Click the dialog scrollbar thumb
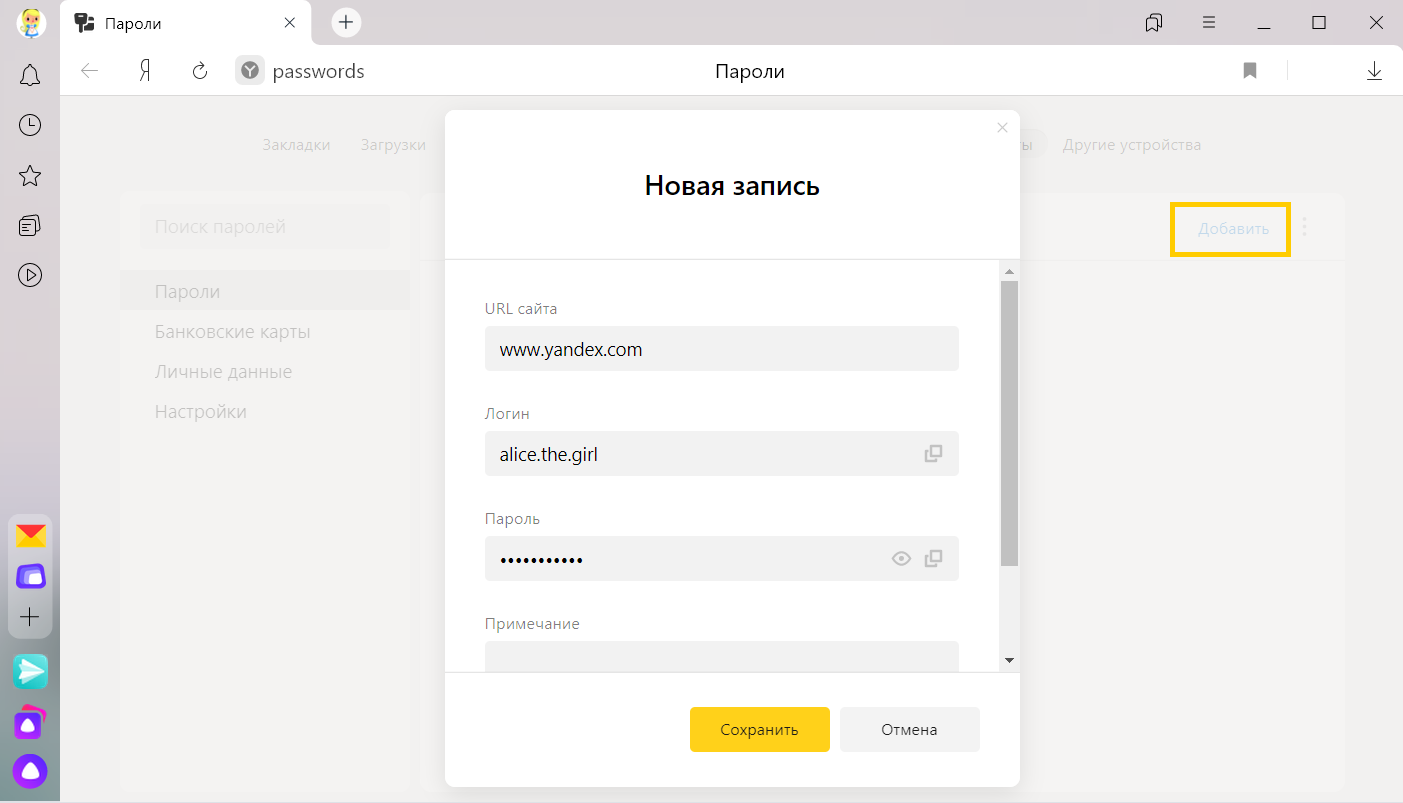Screen dimensions: 1403x803 point(1009,423)
